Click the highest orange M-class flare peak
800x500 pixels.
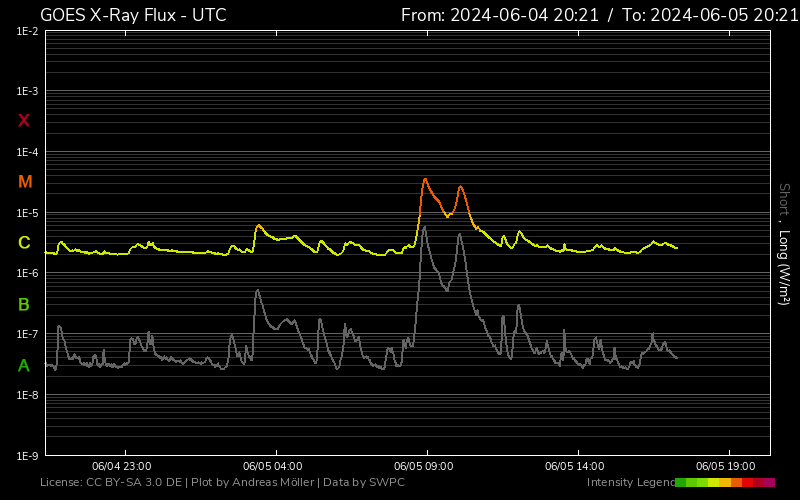425,179
